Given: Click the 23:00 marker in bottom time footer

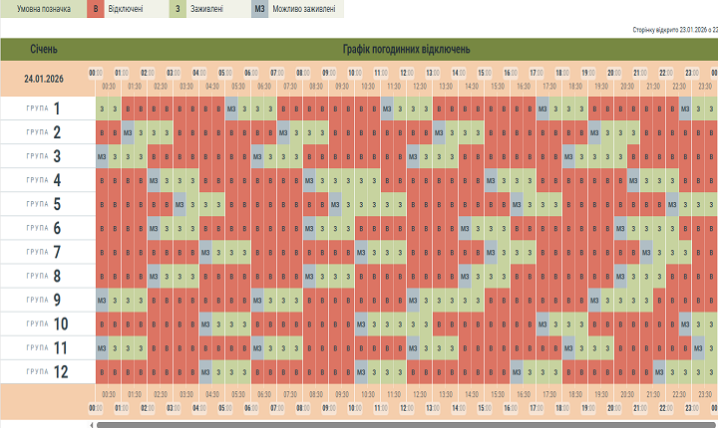Looking at the screenshot, I should 690,409.
